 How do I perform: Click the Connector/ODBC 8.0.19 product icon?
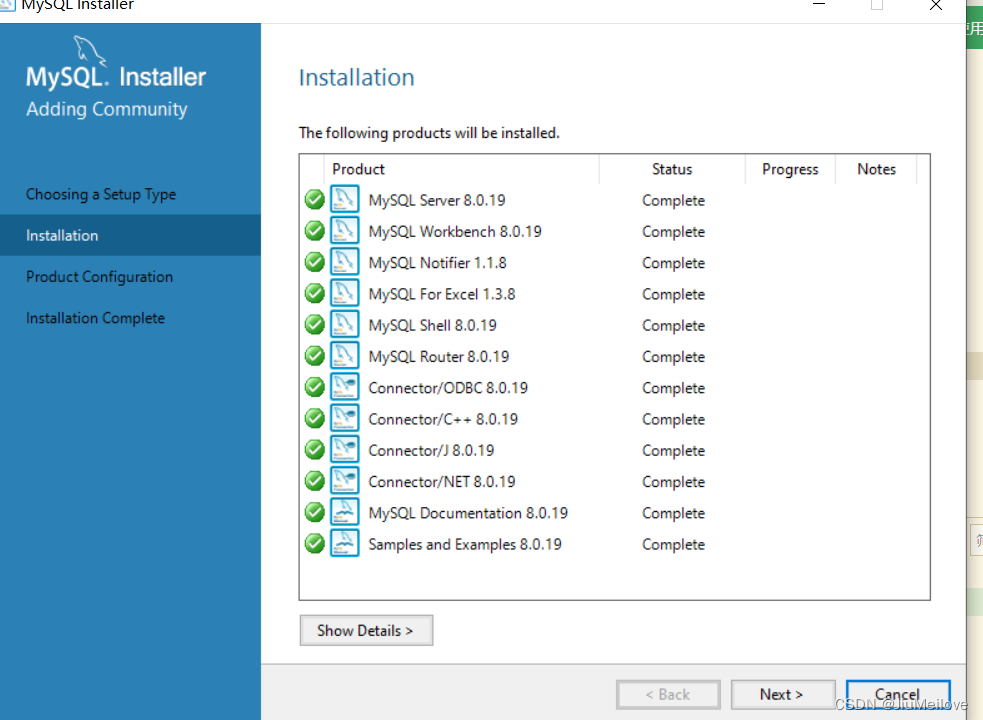pyautogui.click(x=344, y=388)
